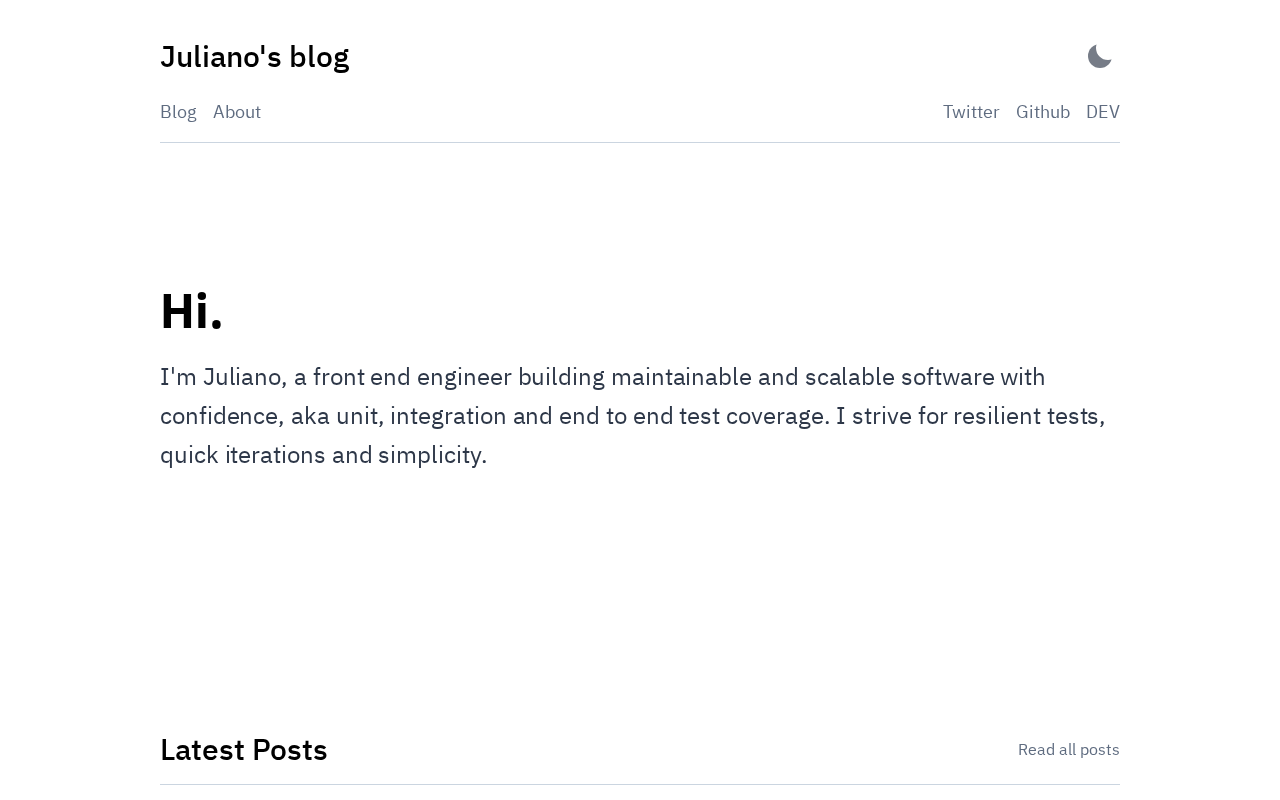Screen dimensions: 1280x800
Task: Click the word "Juliano" in the intro paragraph
Action: tap(242, 377)
